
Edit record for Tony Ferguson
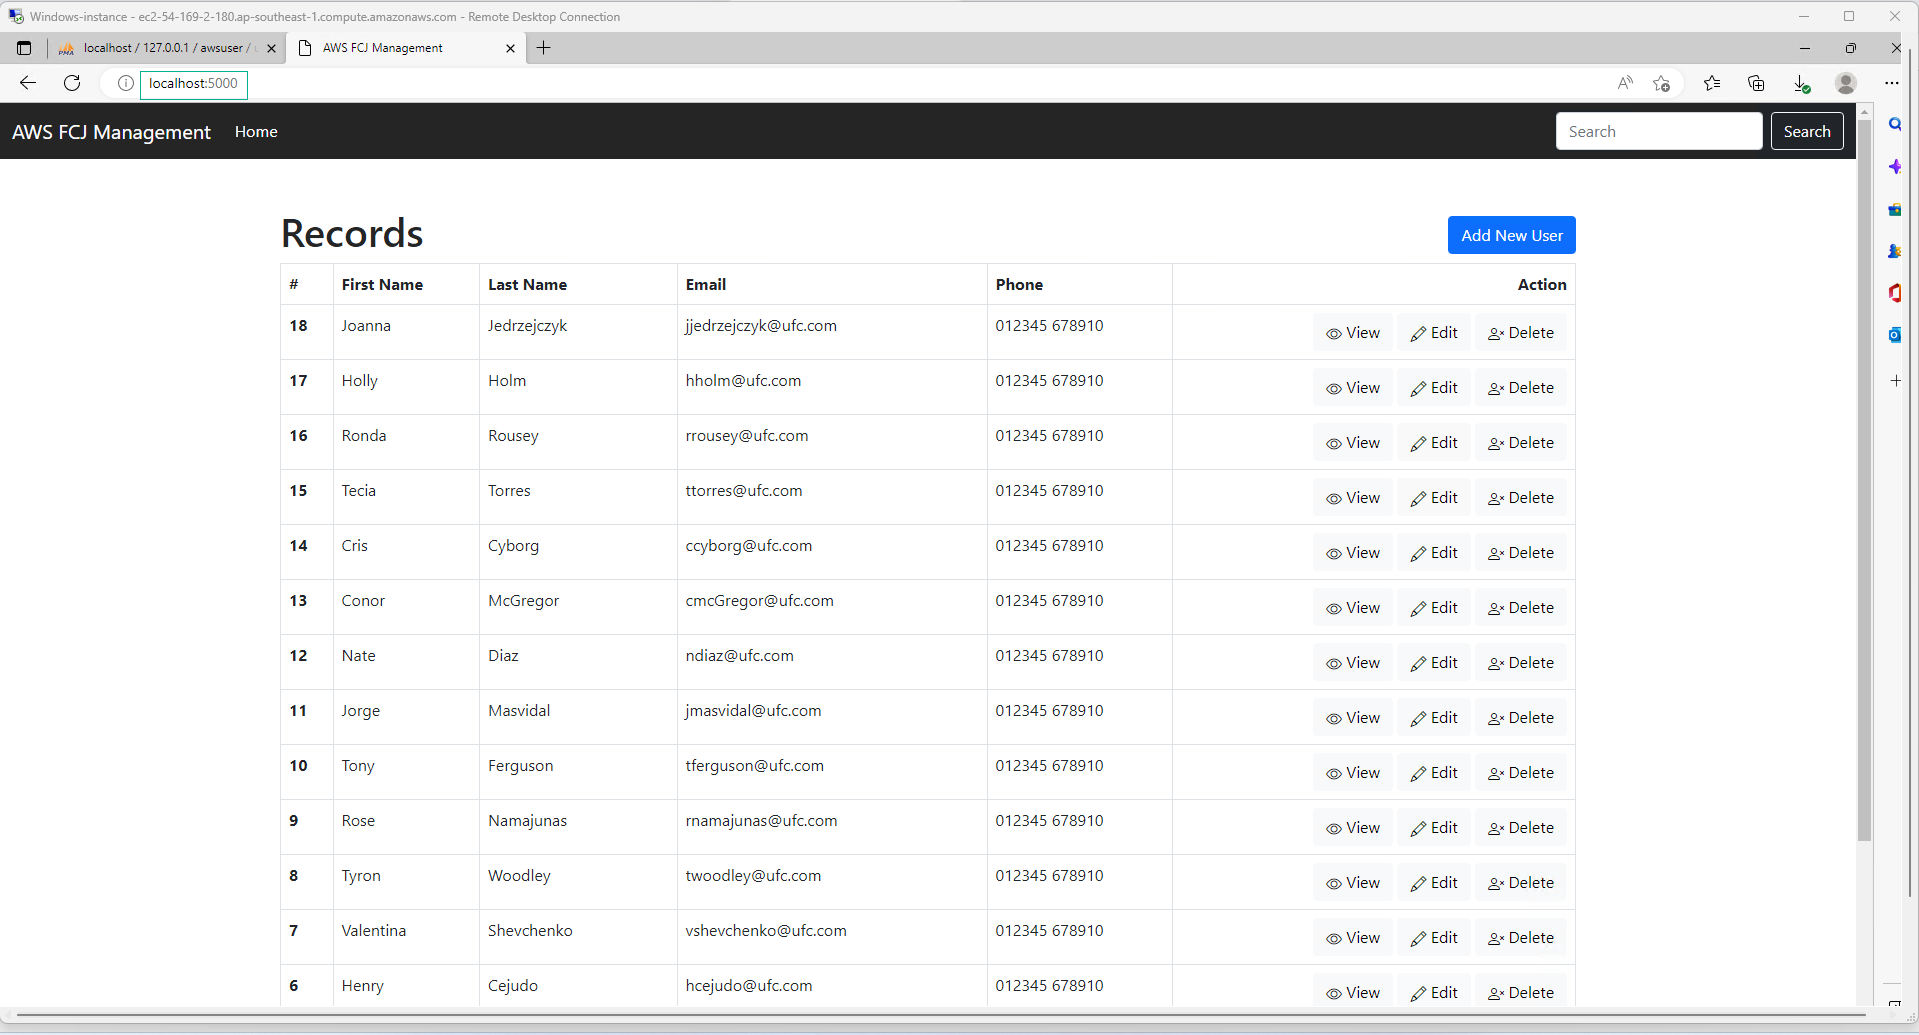(1433, 773)
